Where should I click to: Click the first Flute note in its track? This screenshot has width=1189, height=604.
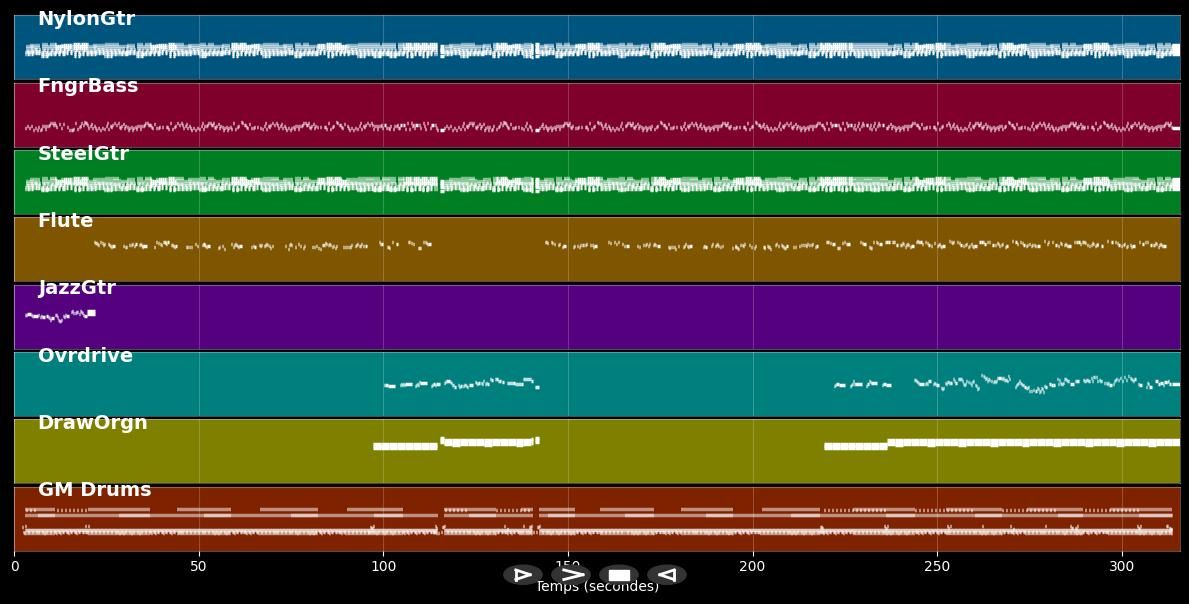click(97, 243)
